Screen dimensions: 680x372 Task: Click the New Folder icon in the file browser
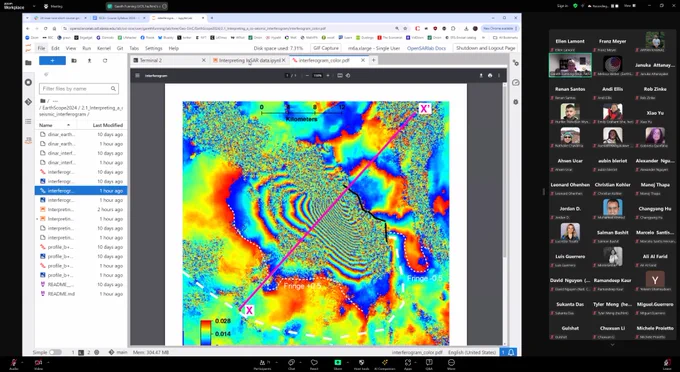pyautogui.click(x=74, y=61)
